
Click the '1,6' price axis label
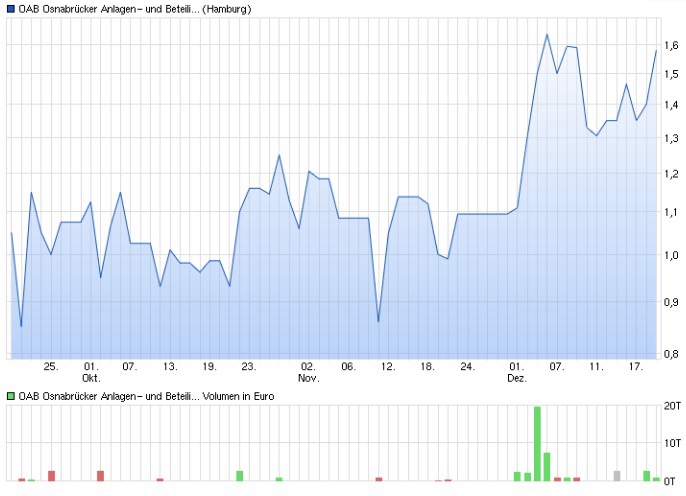tap(668, 46)
